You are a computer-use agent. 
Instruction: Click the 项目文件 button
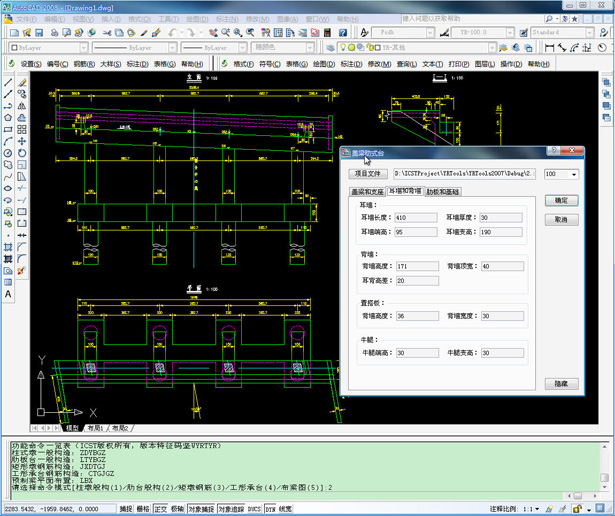coord(366,174)
